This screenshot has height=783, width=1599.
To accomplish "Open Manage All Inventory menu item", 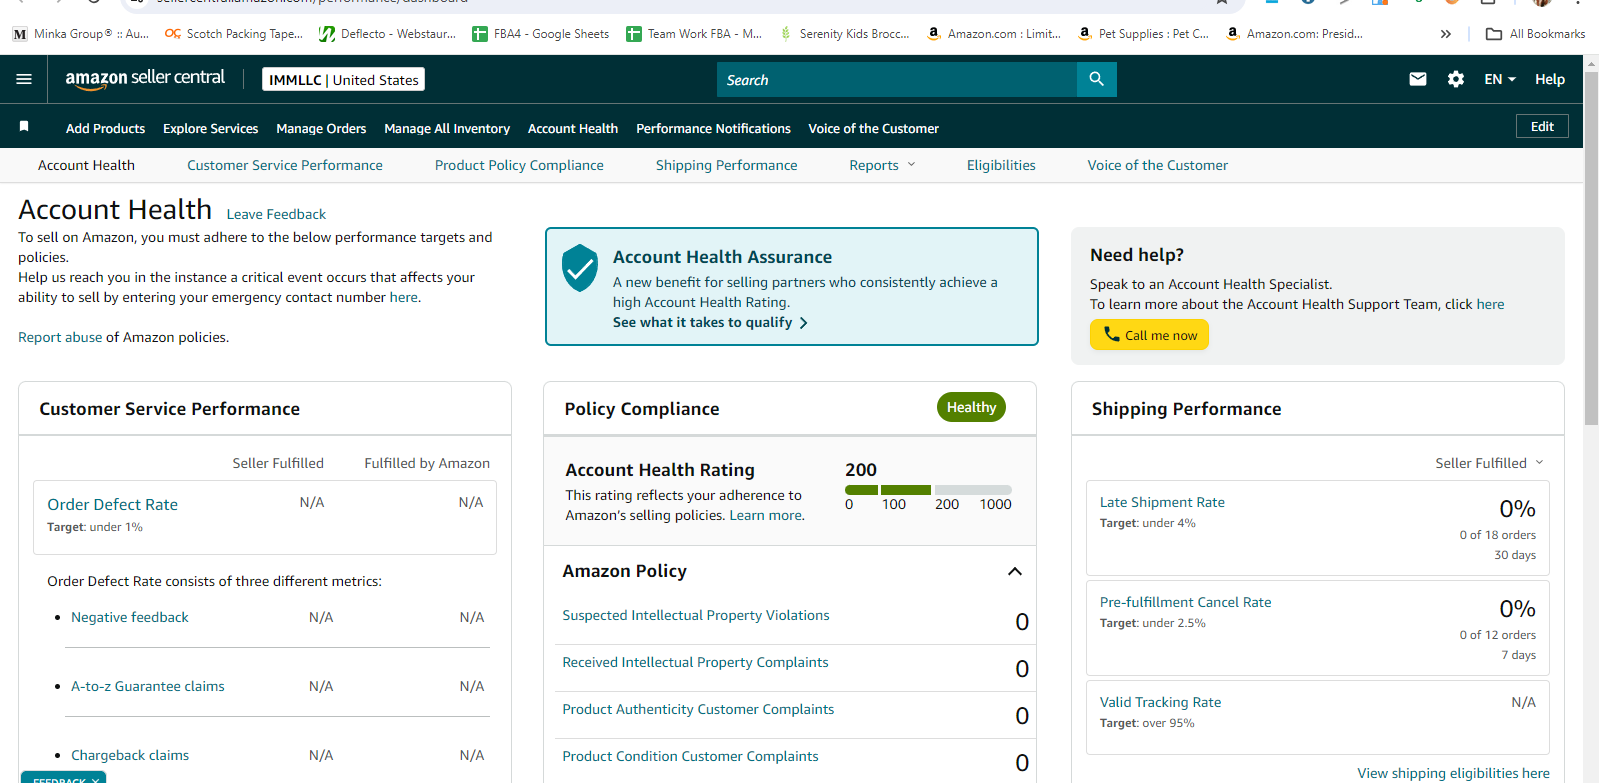I will coord(447,128).
